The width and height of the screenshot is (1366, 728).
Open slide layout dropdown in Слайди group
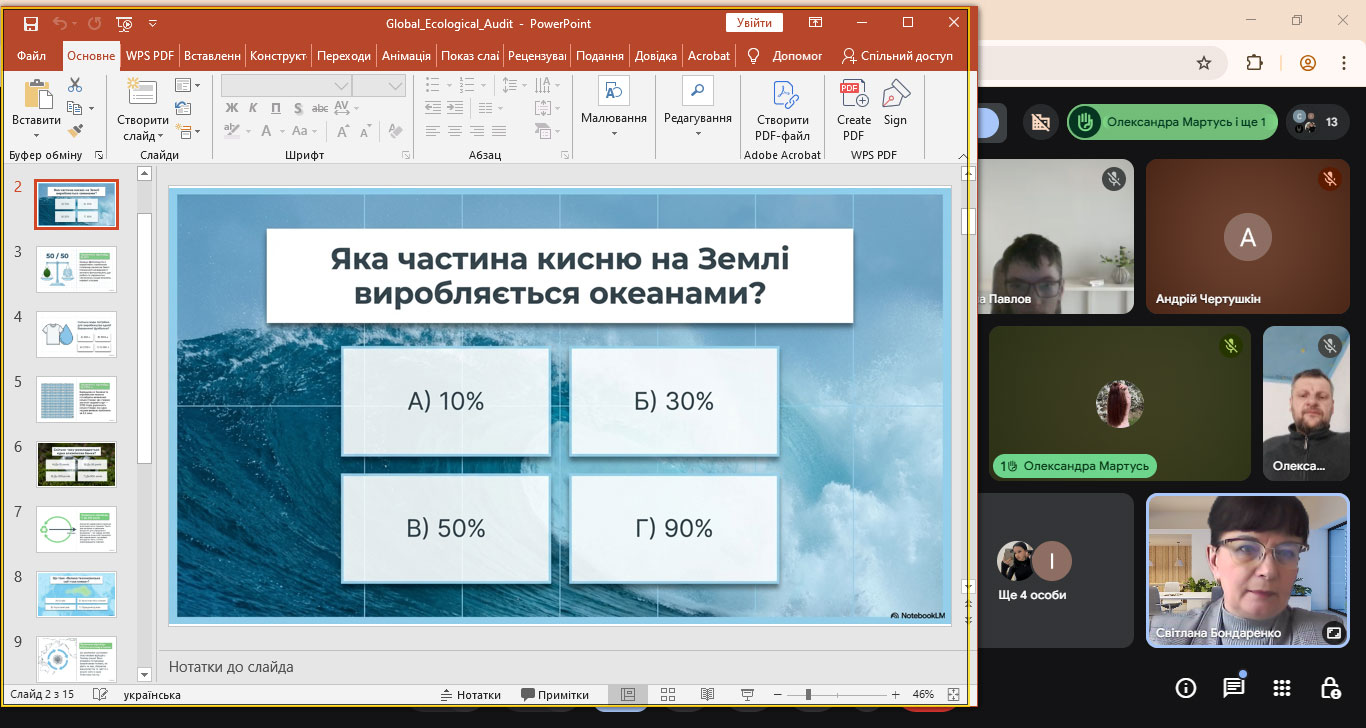pyautogui.click(x=187, y=85)
